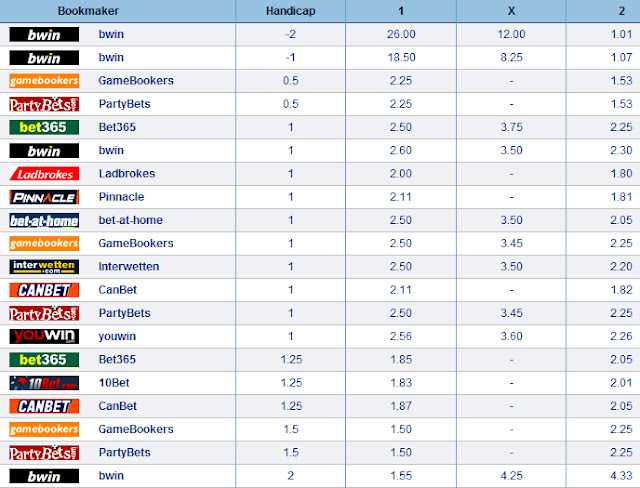Click the CANBET logo with handicap 1.25
Image resolution: width=640 pixels, height=488 pixels.
click(x=44, y=406)
